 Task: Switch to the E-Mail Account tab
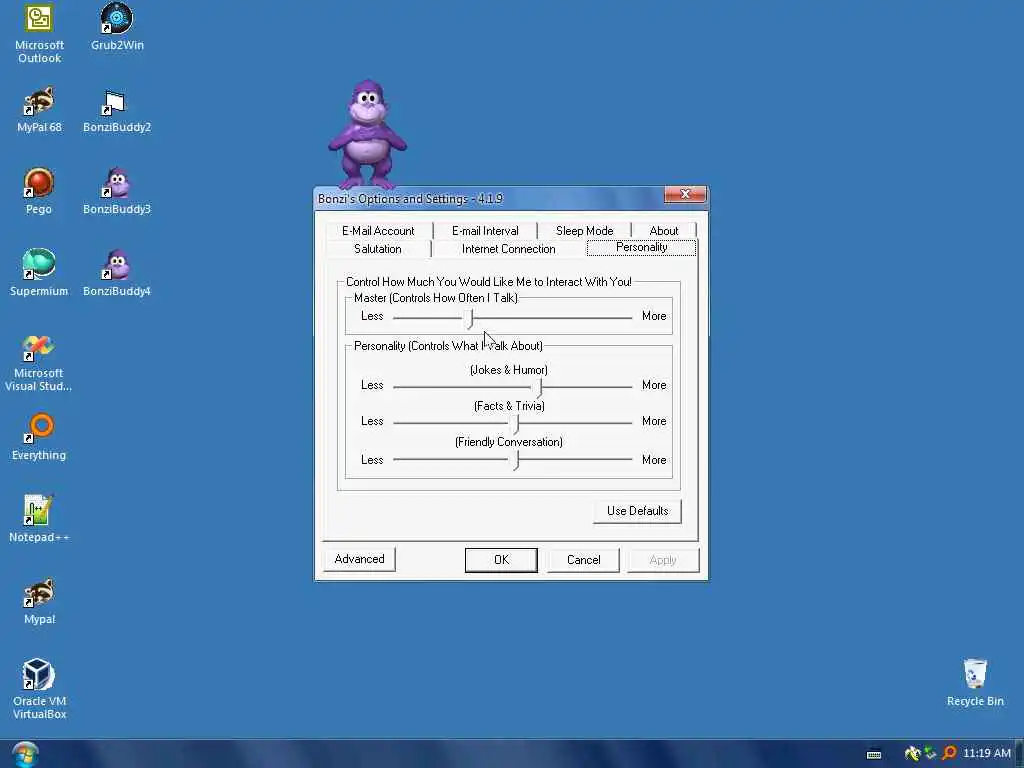point(377,231)
